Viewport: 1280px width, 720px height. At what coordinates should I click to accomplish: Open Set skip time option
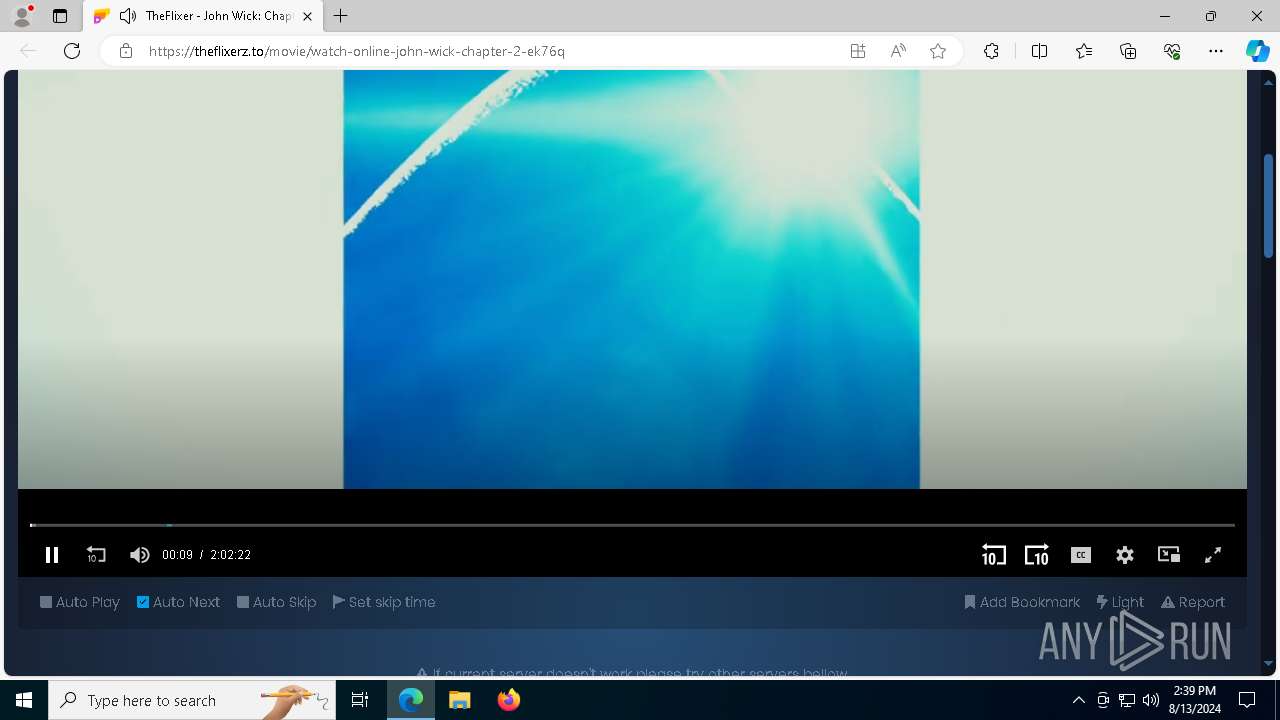point(384,602)
